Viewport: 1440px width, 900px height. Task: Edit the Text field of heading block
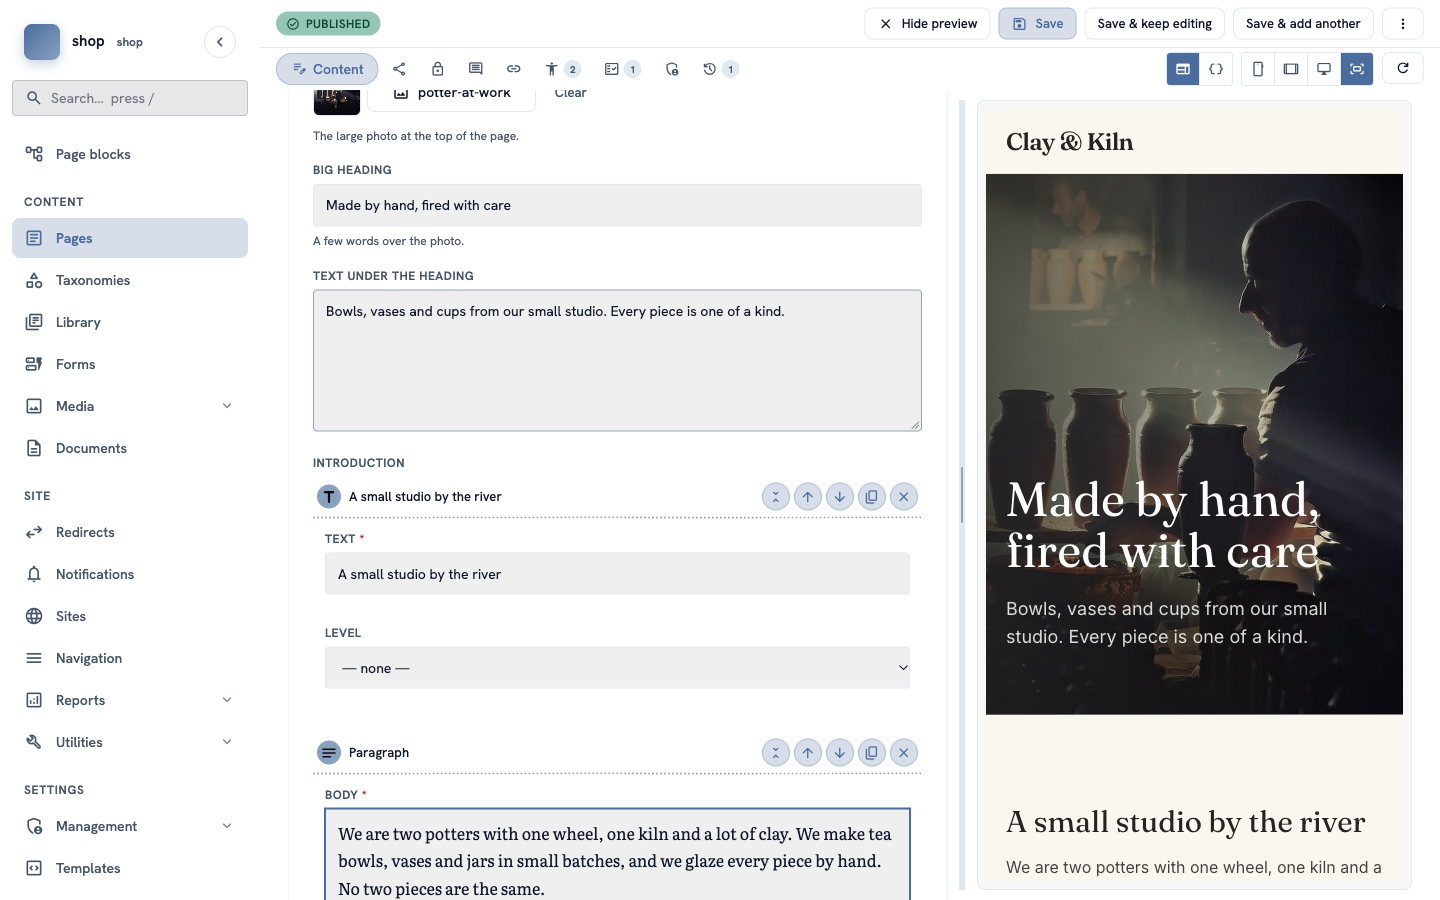(617, 574)
